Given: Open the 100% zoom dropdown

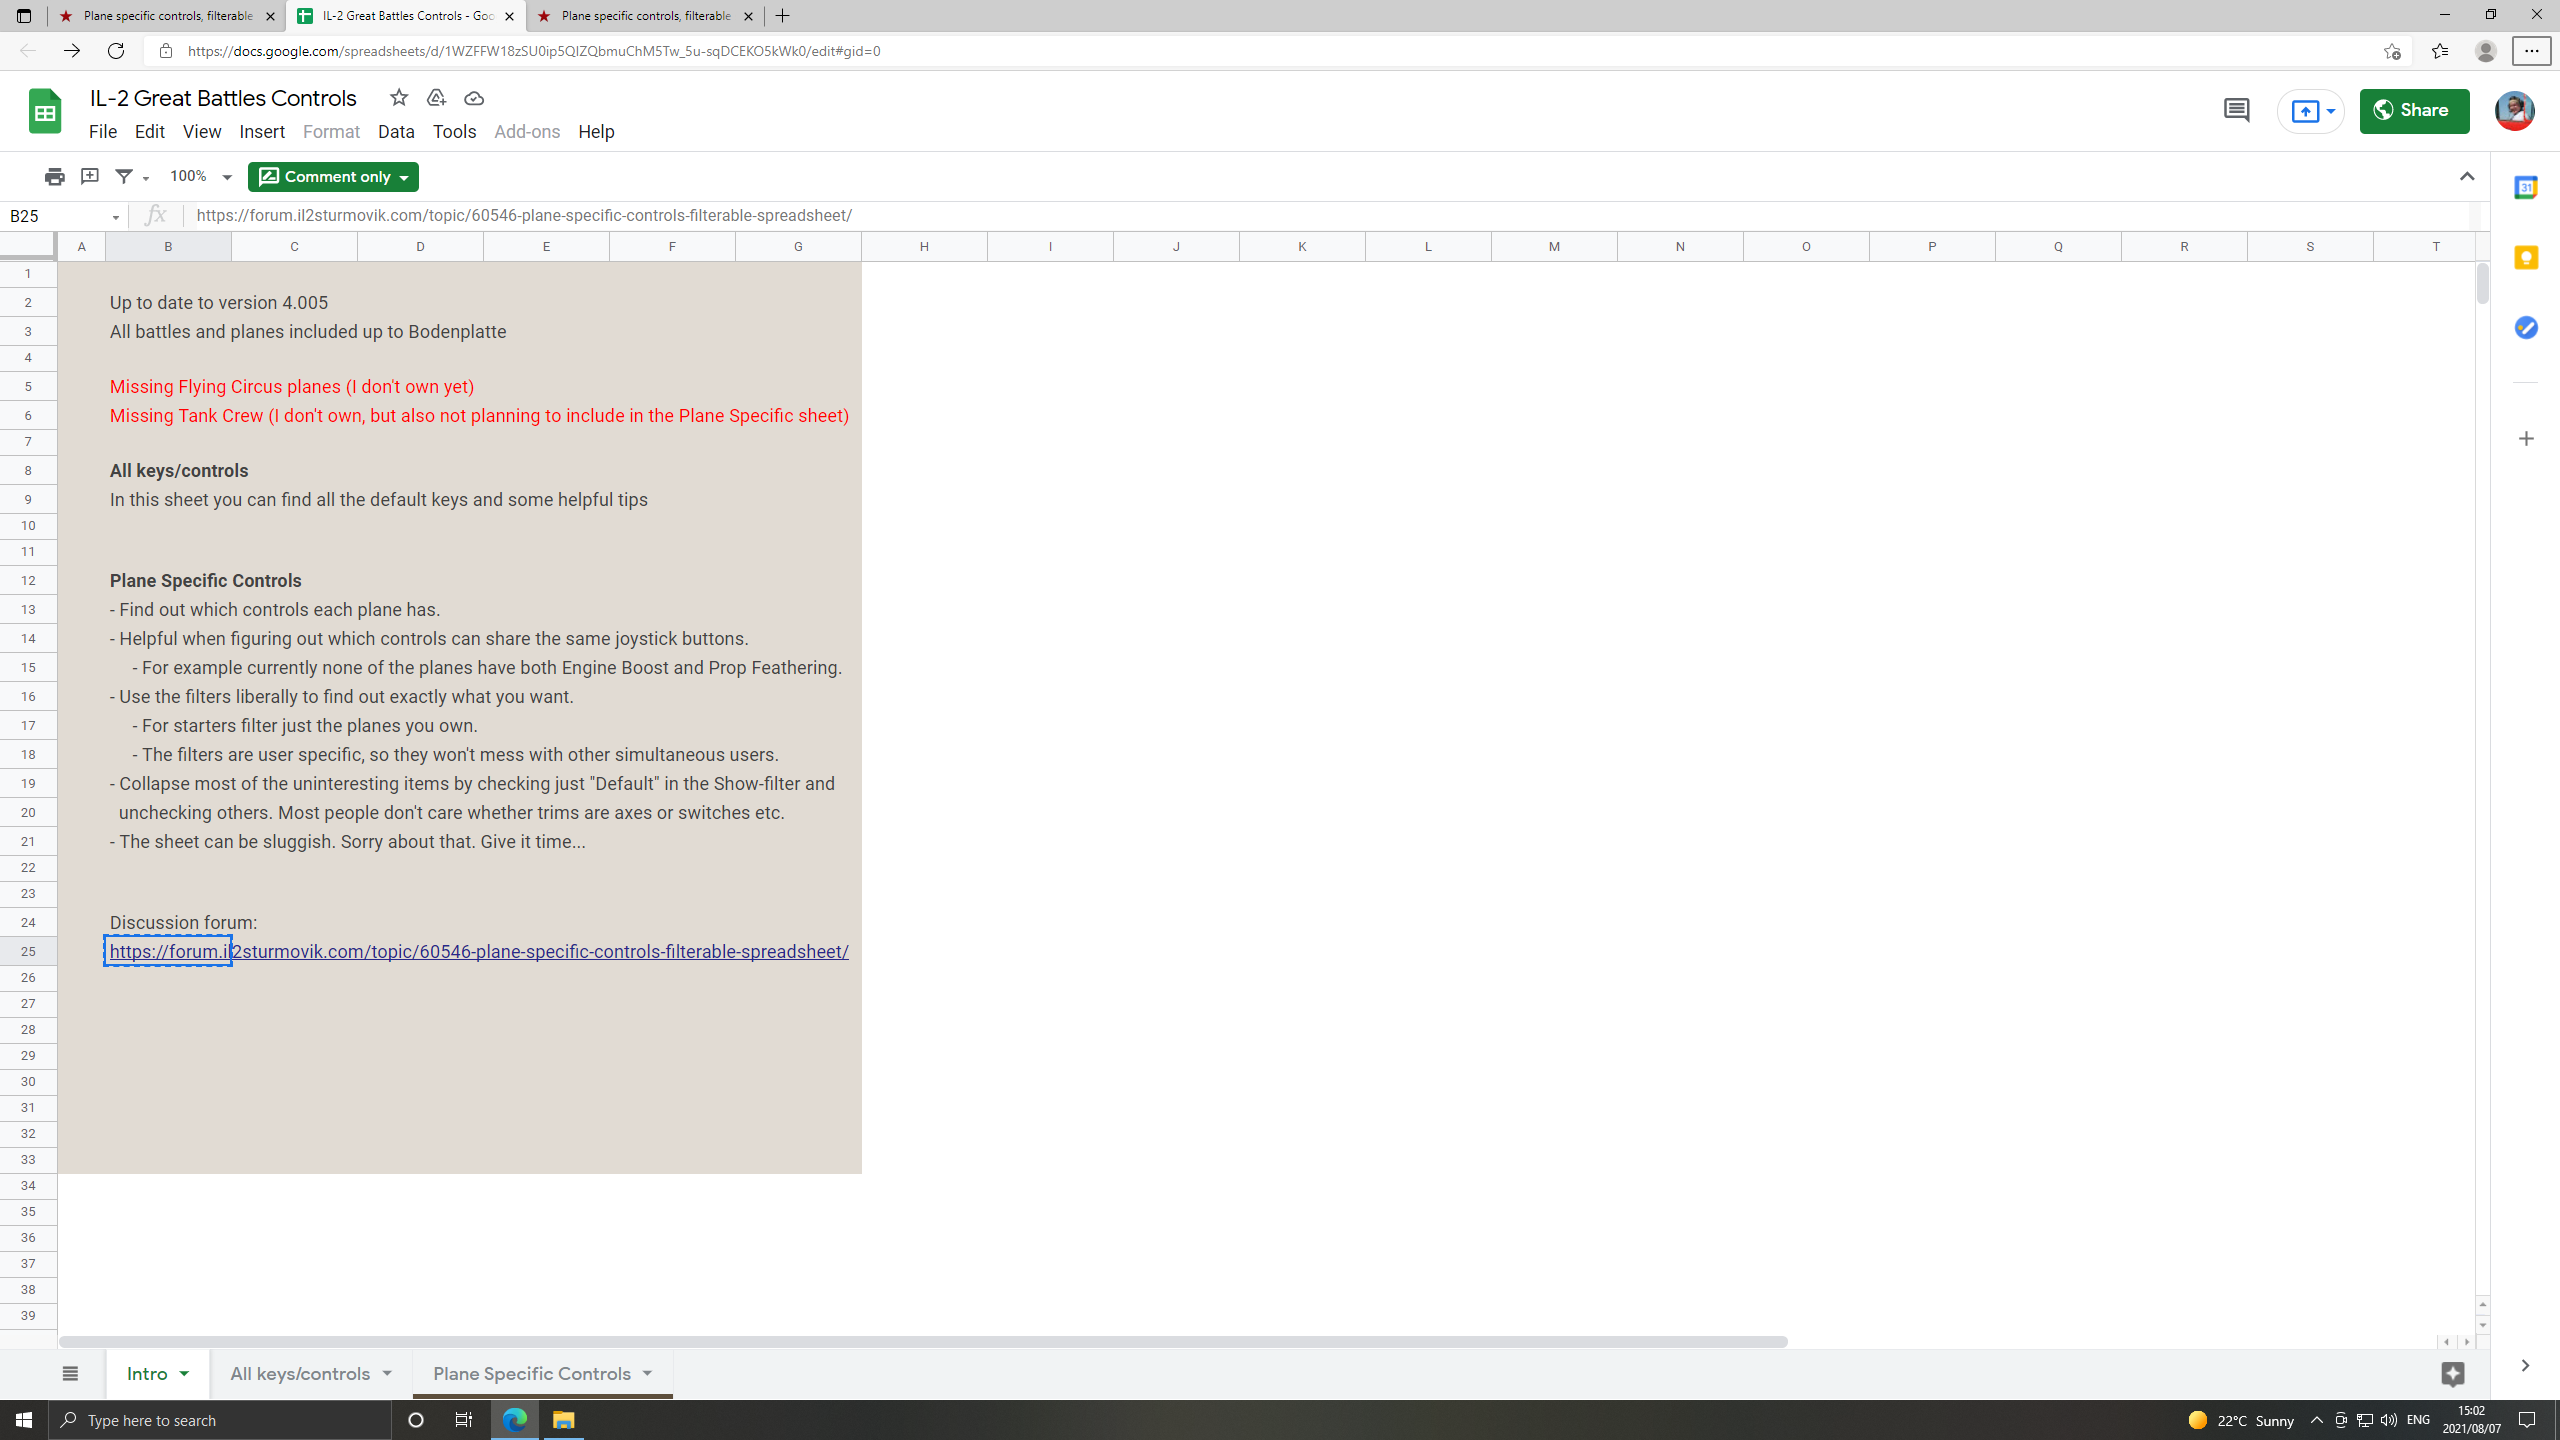Looking at the screenshot, I should pyautogui.click(x=200, y=177).
